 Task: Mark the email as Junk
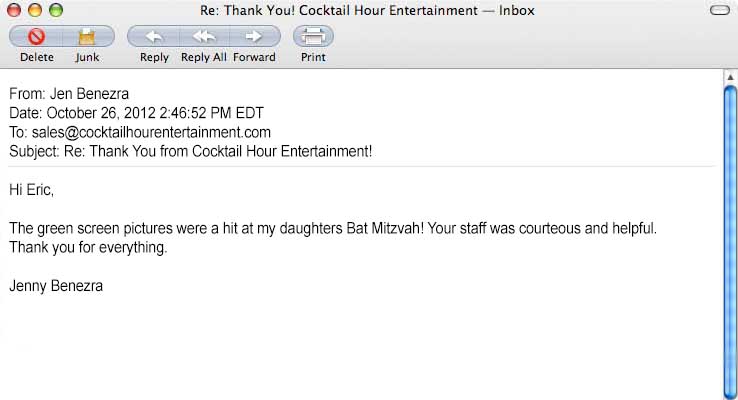(x=87, y=37)
